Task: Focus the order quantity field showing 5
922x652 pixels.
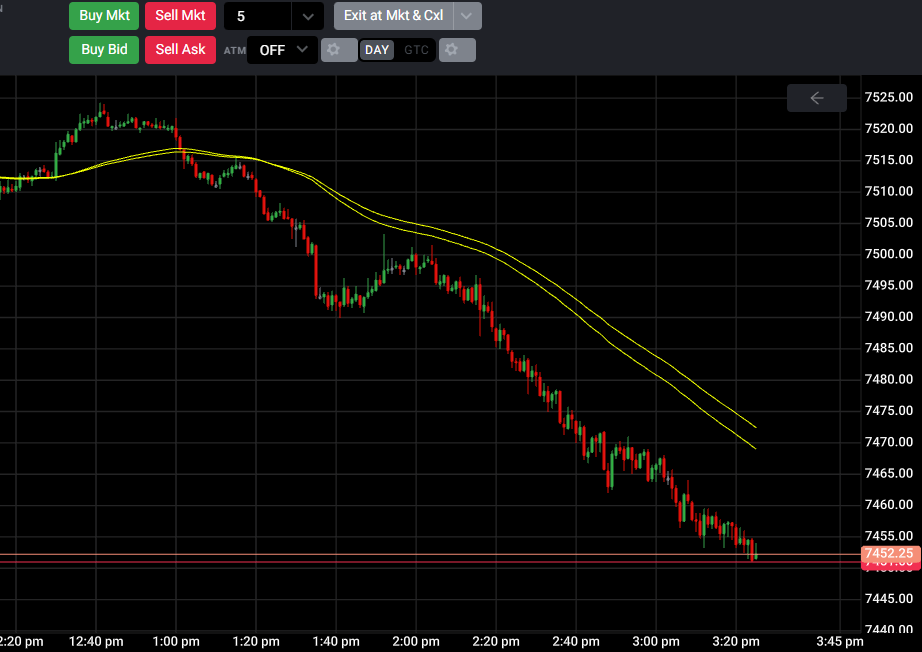Action: (x=258, y=16)
